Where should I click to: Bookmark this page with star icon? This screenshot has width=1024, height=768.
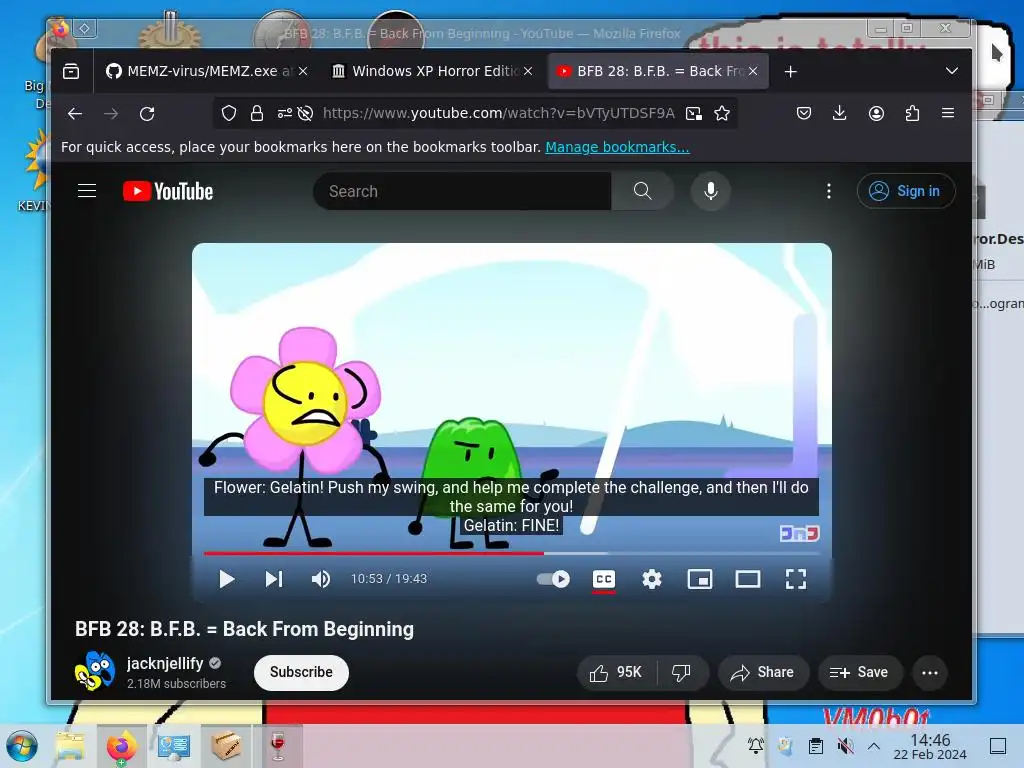(722, 114)
